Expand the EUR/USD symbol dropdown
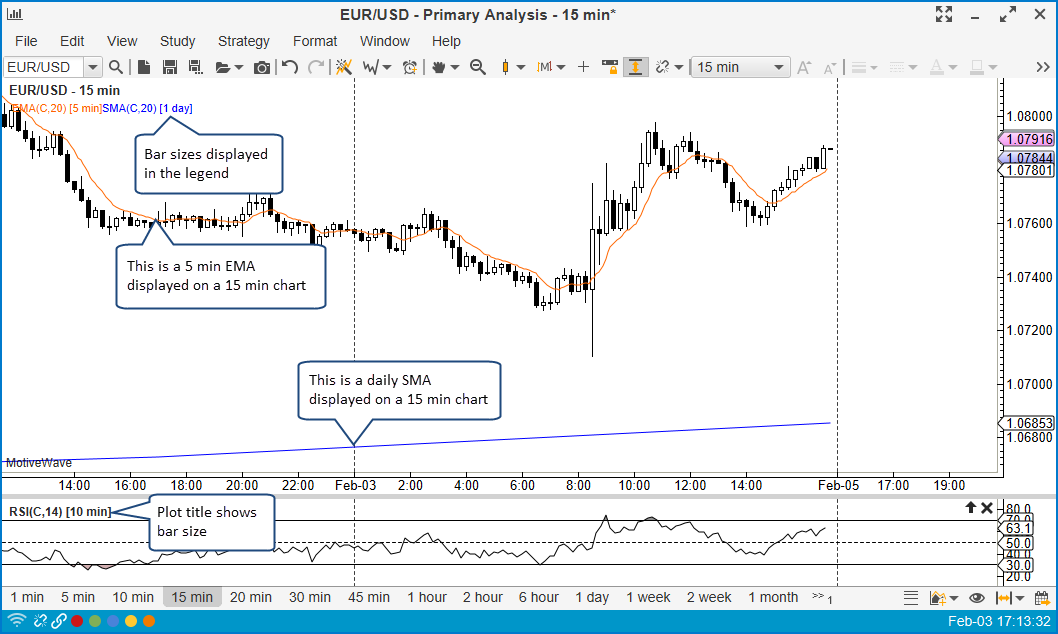This screenshot has height=634, width=1058. point(92,67)
